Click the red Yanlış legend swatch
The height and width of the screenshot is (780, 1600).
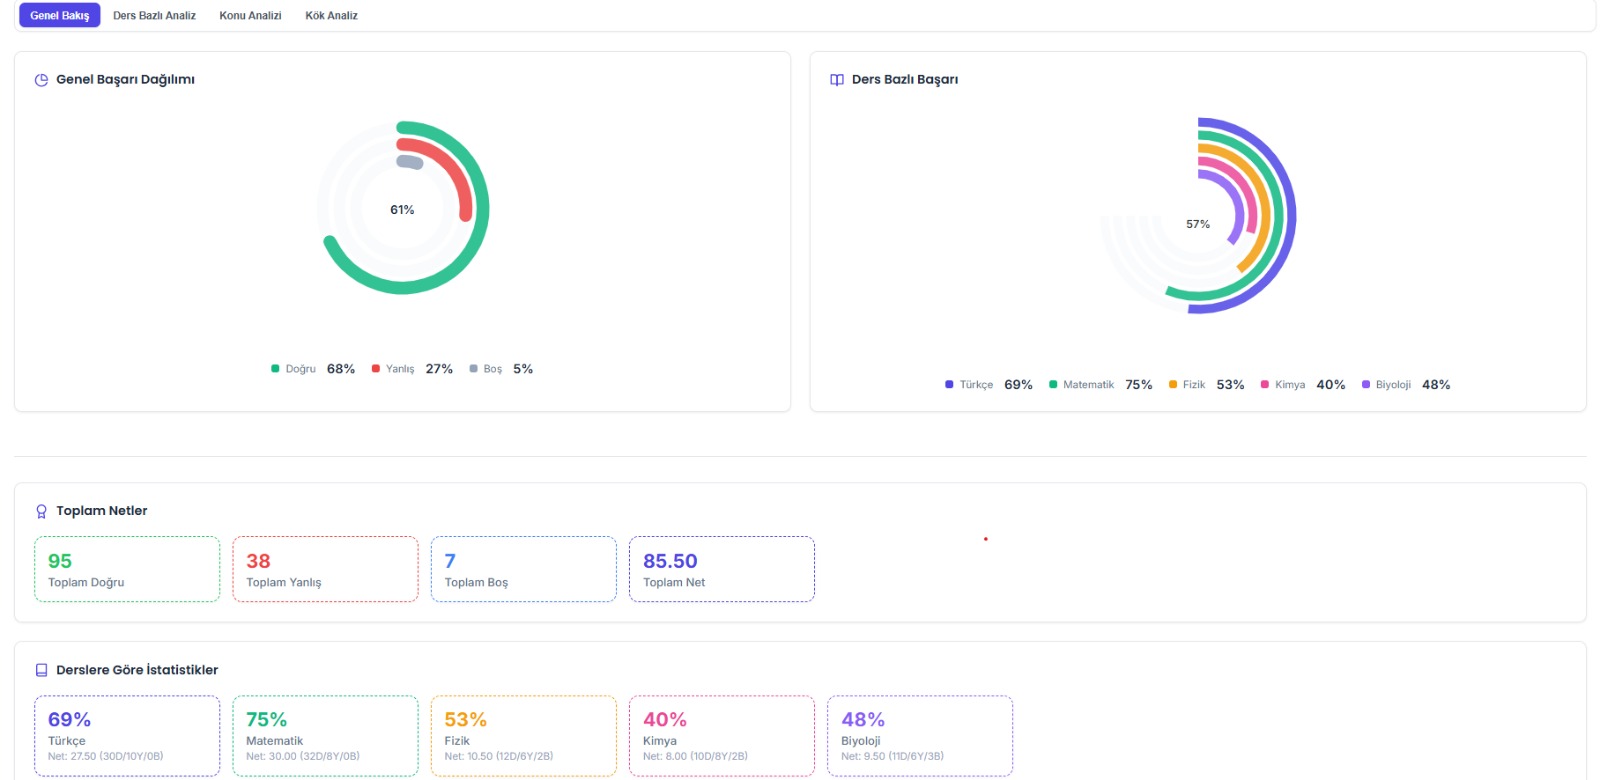[x=376, y=369]
